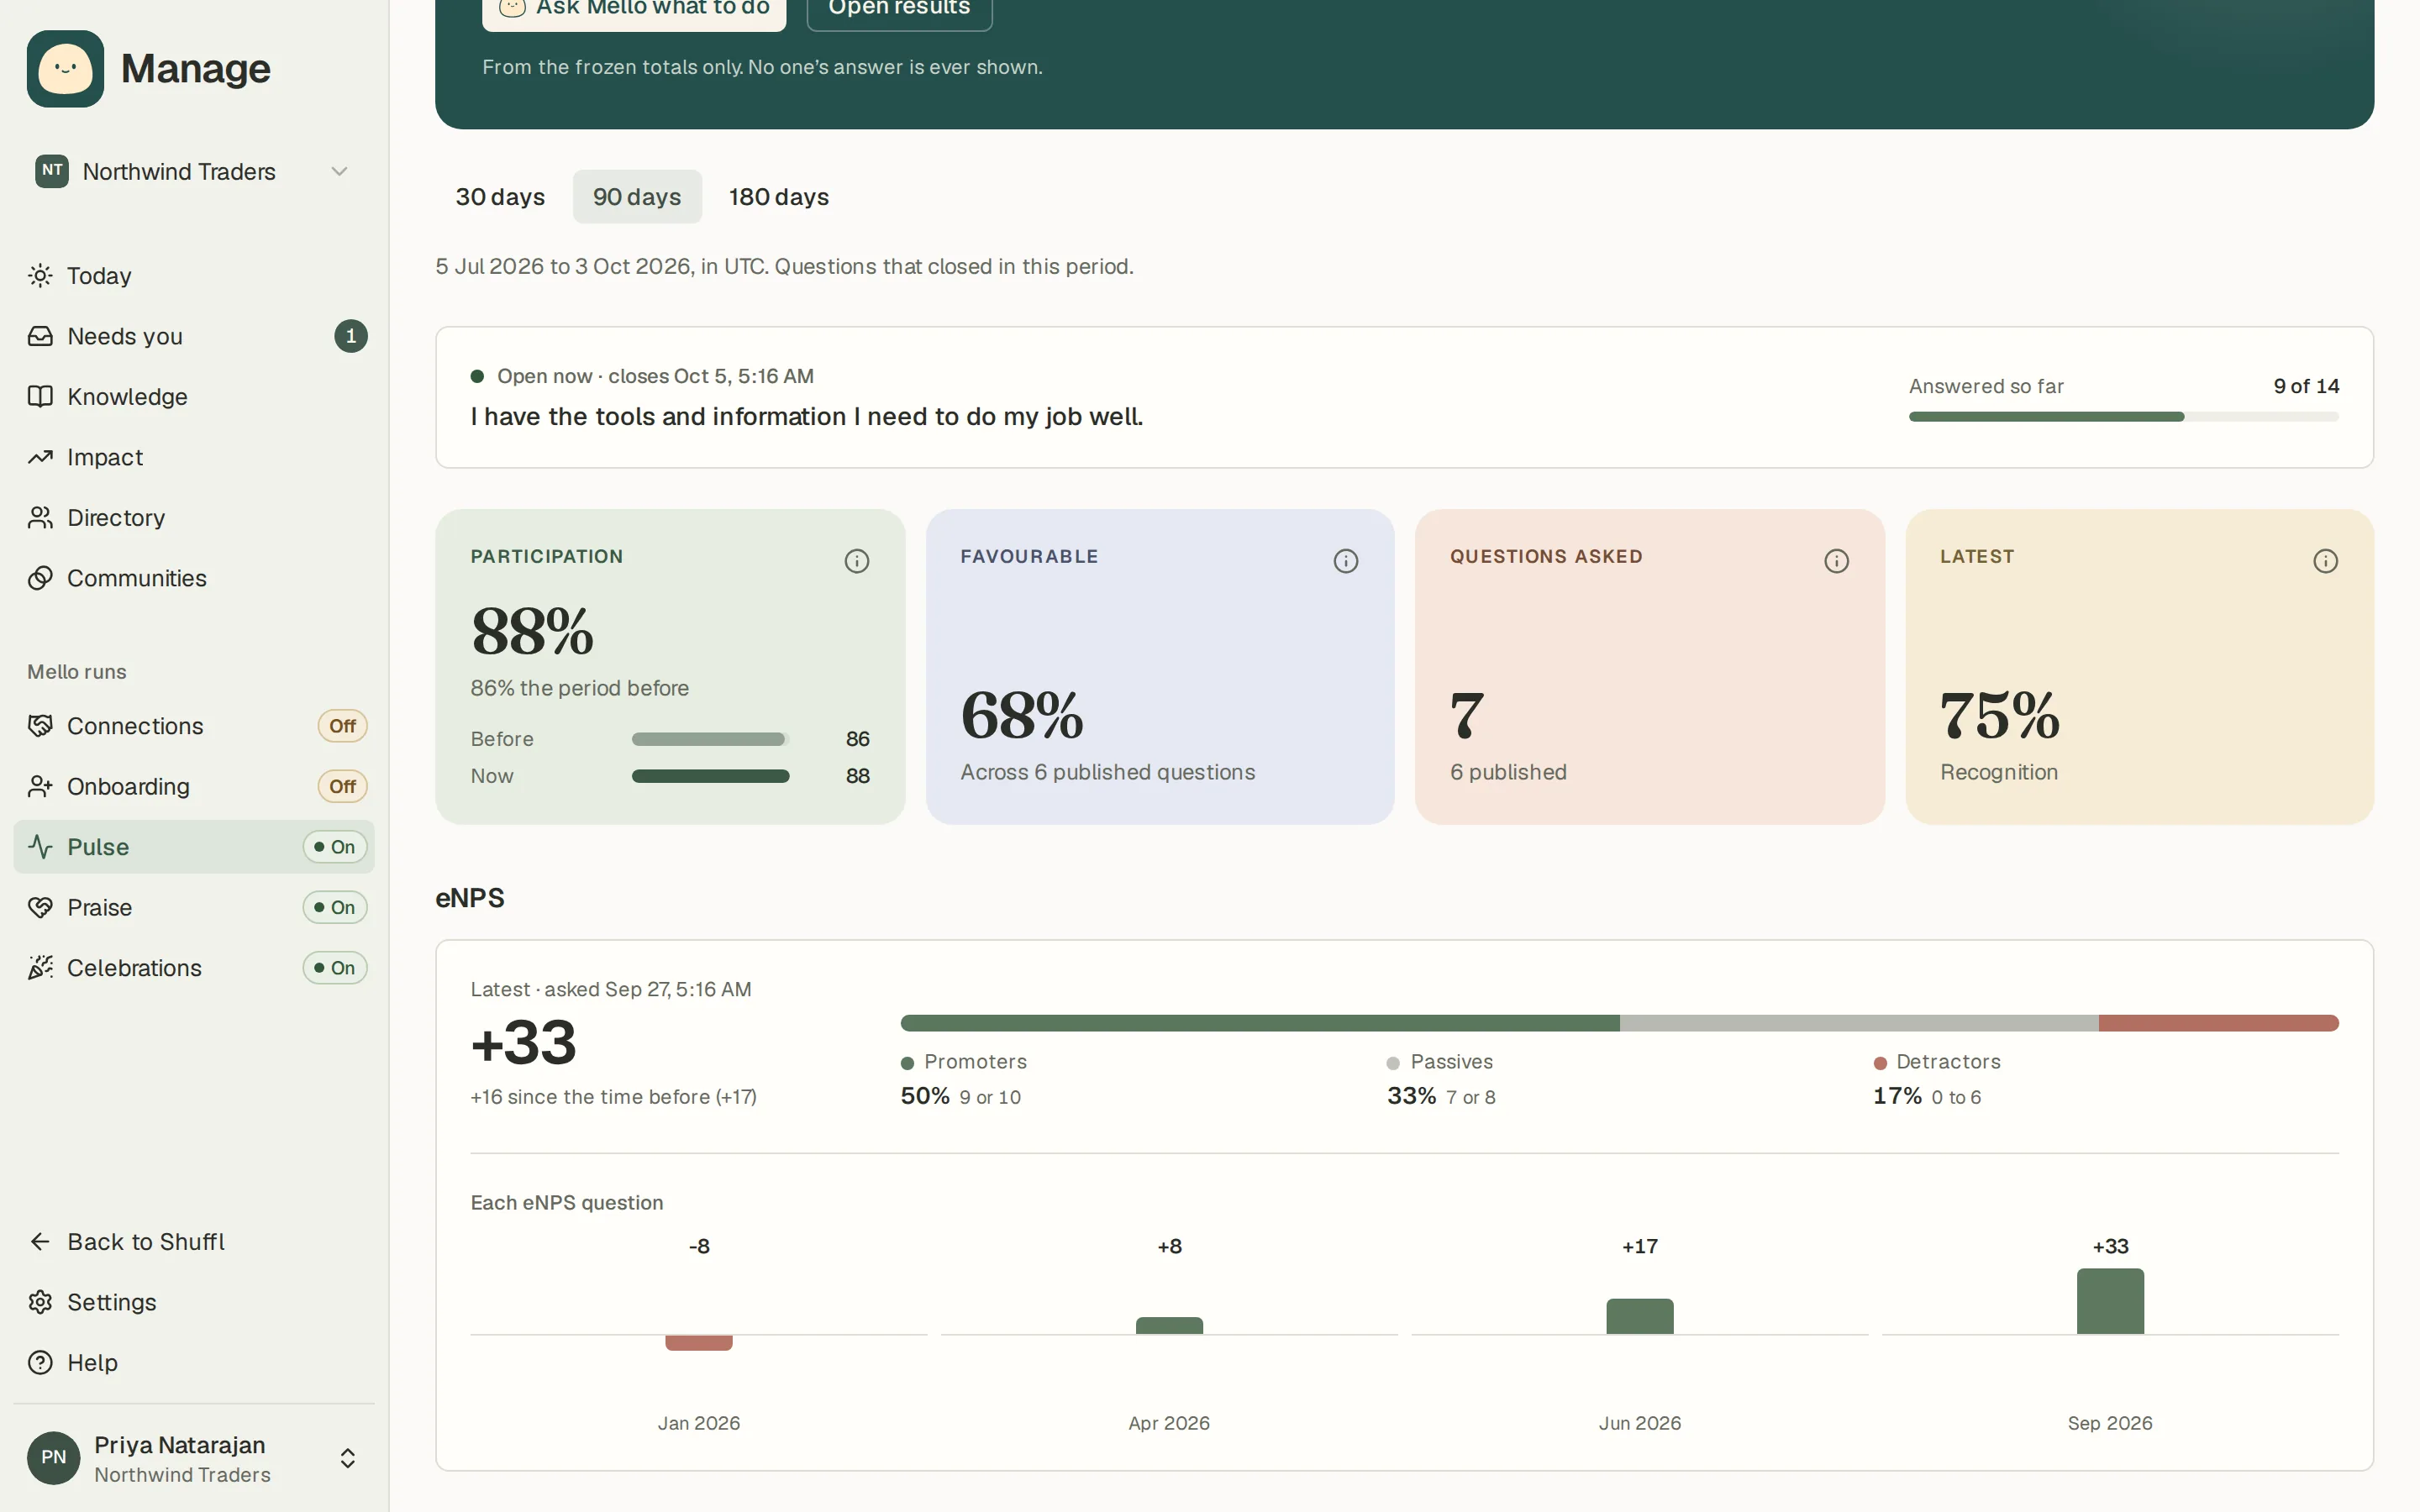Open the Help link
Image resolution: width=2420 pixels, height=1512 pixels.
194,1363
